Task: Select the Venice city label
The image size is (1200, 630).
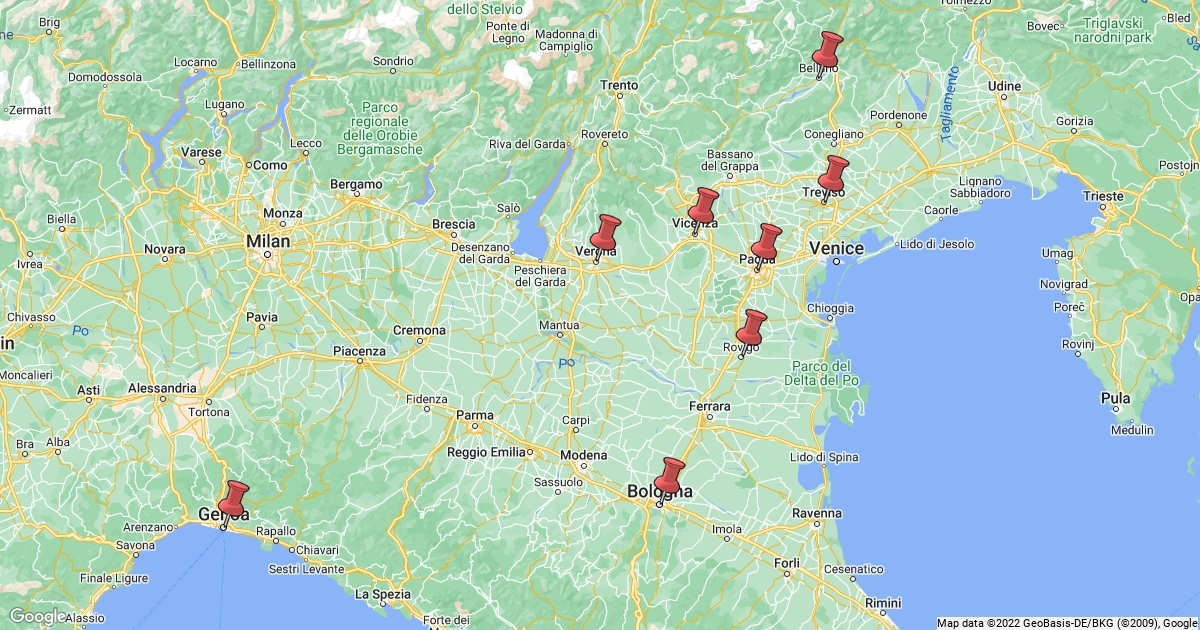Action: (x=836, y=248)
